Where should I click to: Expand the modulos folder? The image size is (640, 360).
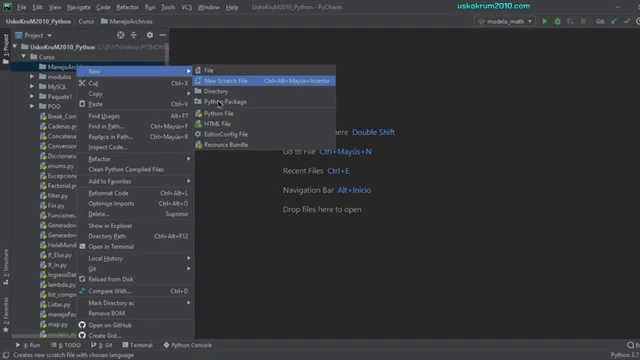tap(32, 76)
